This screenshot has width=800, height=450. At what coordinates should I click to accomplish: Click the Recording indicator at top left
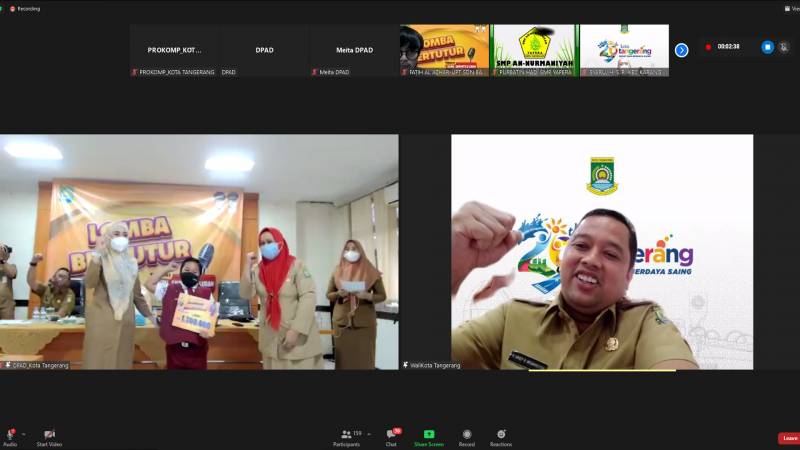tap(25, 8)
